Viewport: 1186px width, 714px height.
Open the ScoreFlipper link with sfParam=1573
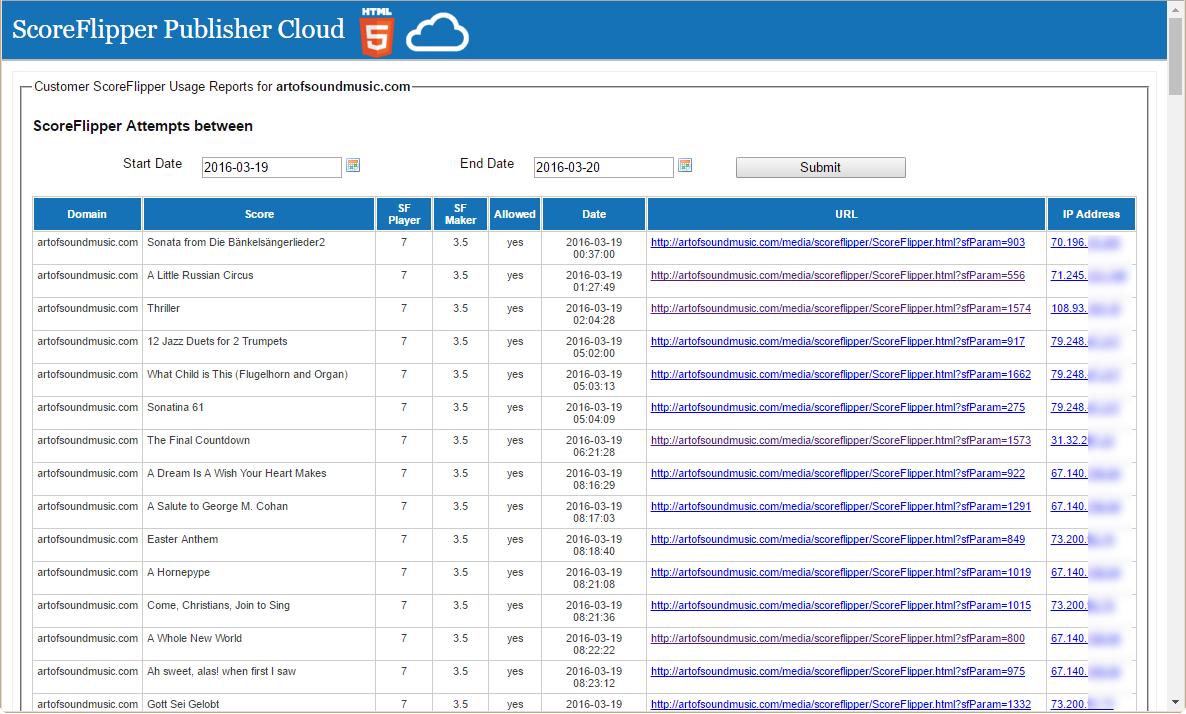(x=840, y=441)
